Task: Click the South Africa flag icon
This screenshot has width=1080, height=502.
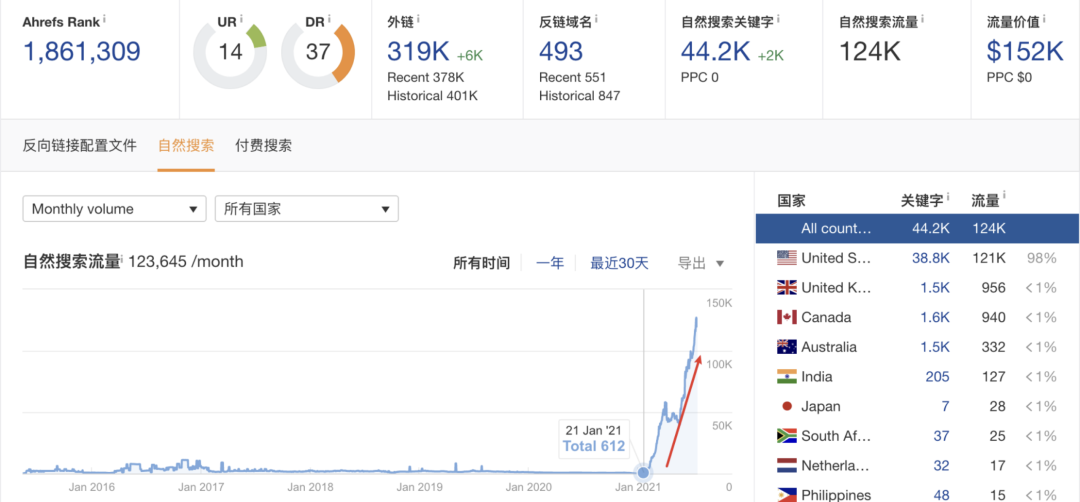Action: coord(787,436)
